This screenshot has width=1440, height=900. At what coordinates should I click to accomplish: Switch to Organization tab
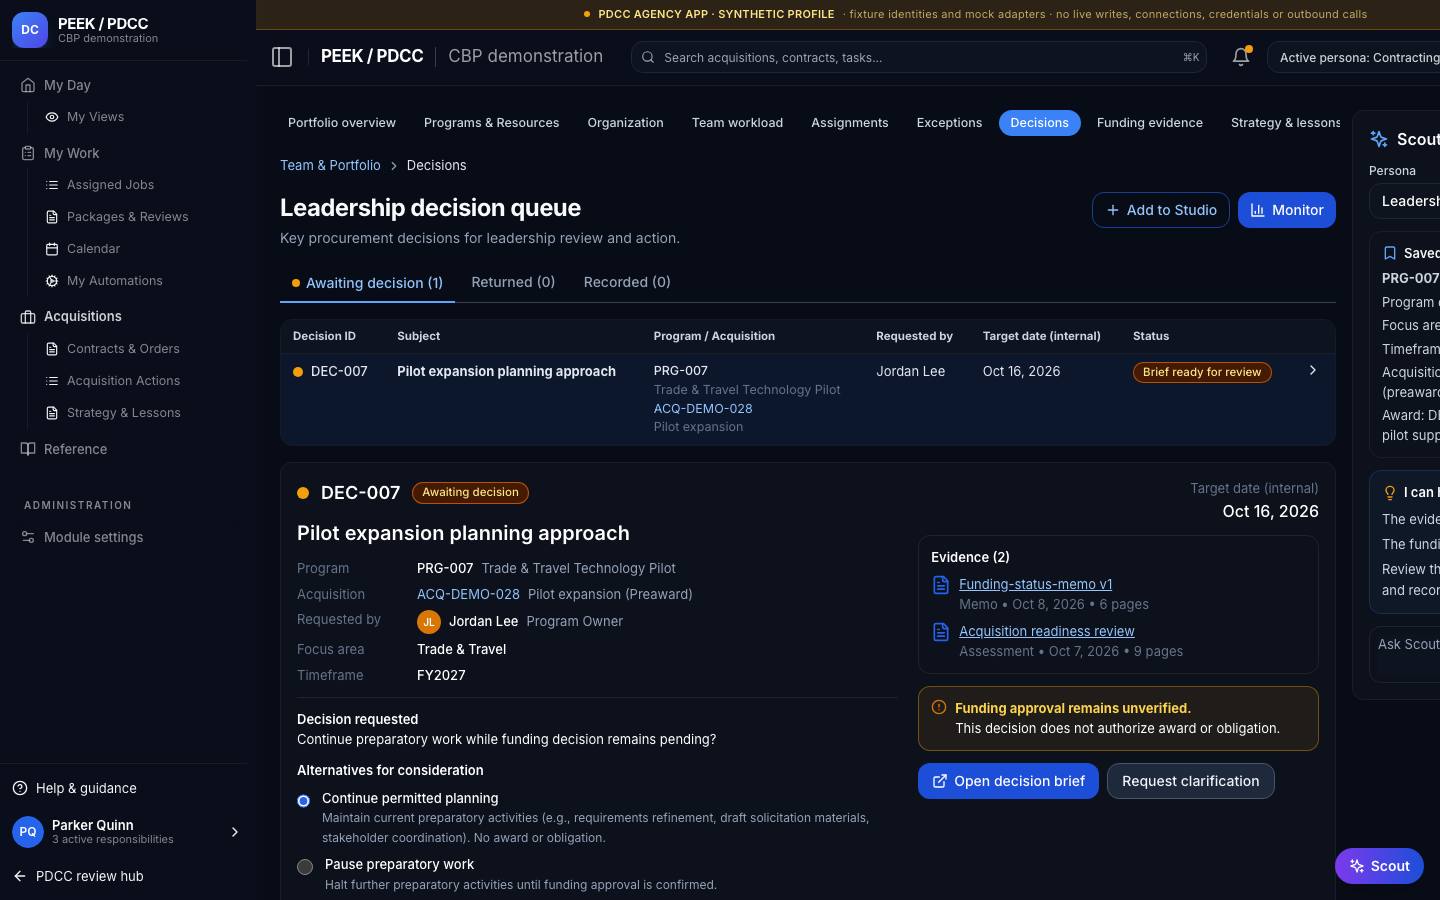click(x=625, y=123)
